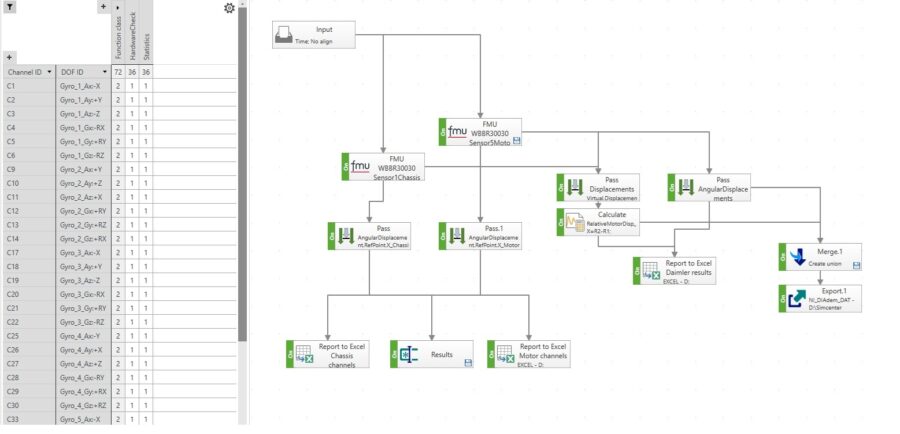This screenshot has width=900, height=434.
Task: Select Export.1 node title
Action: tap(833, 290)
